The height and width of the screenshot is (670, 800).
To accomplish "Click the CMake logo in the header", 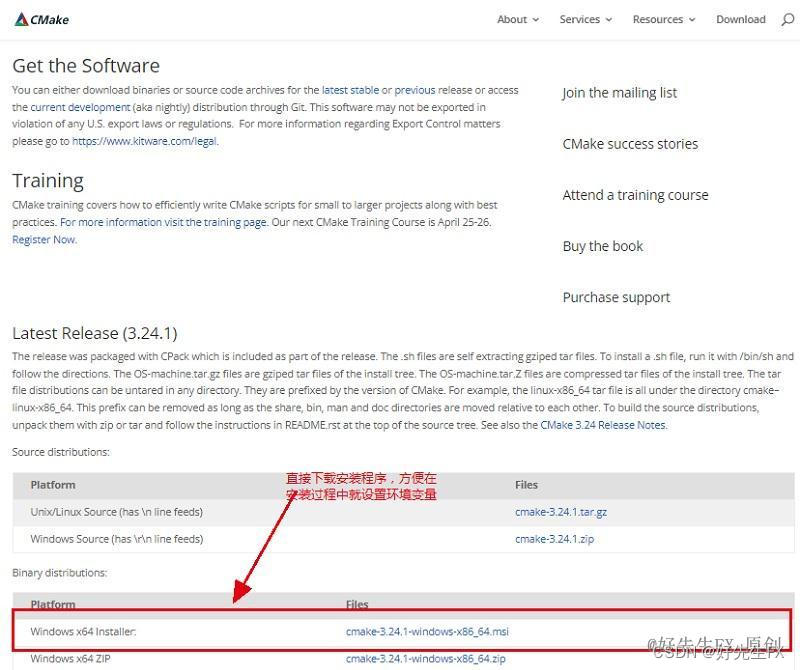I will (x=42, y=20).
